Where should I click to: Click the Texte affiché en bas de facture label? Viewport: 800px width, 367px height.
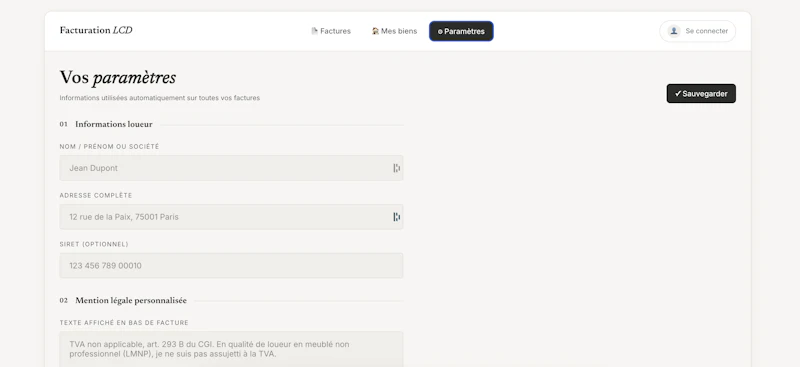124,323
